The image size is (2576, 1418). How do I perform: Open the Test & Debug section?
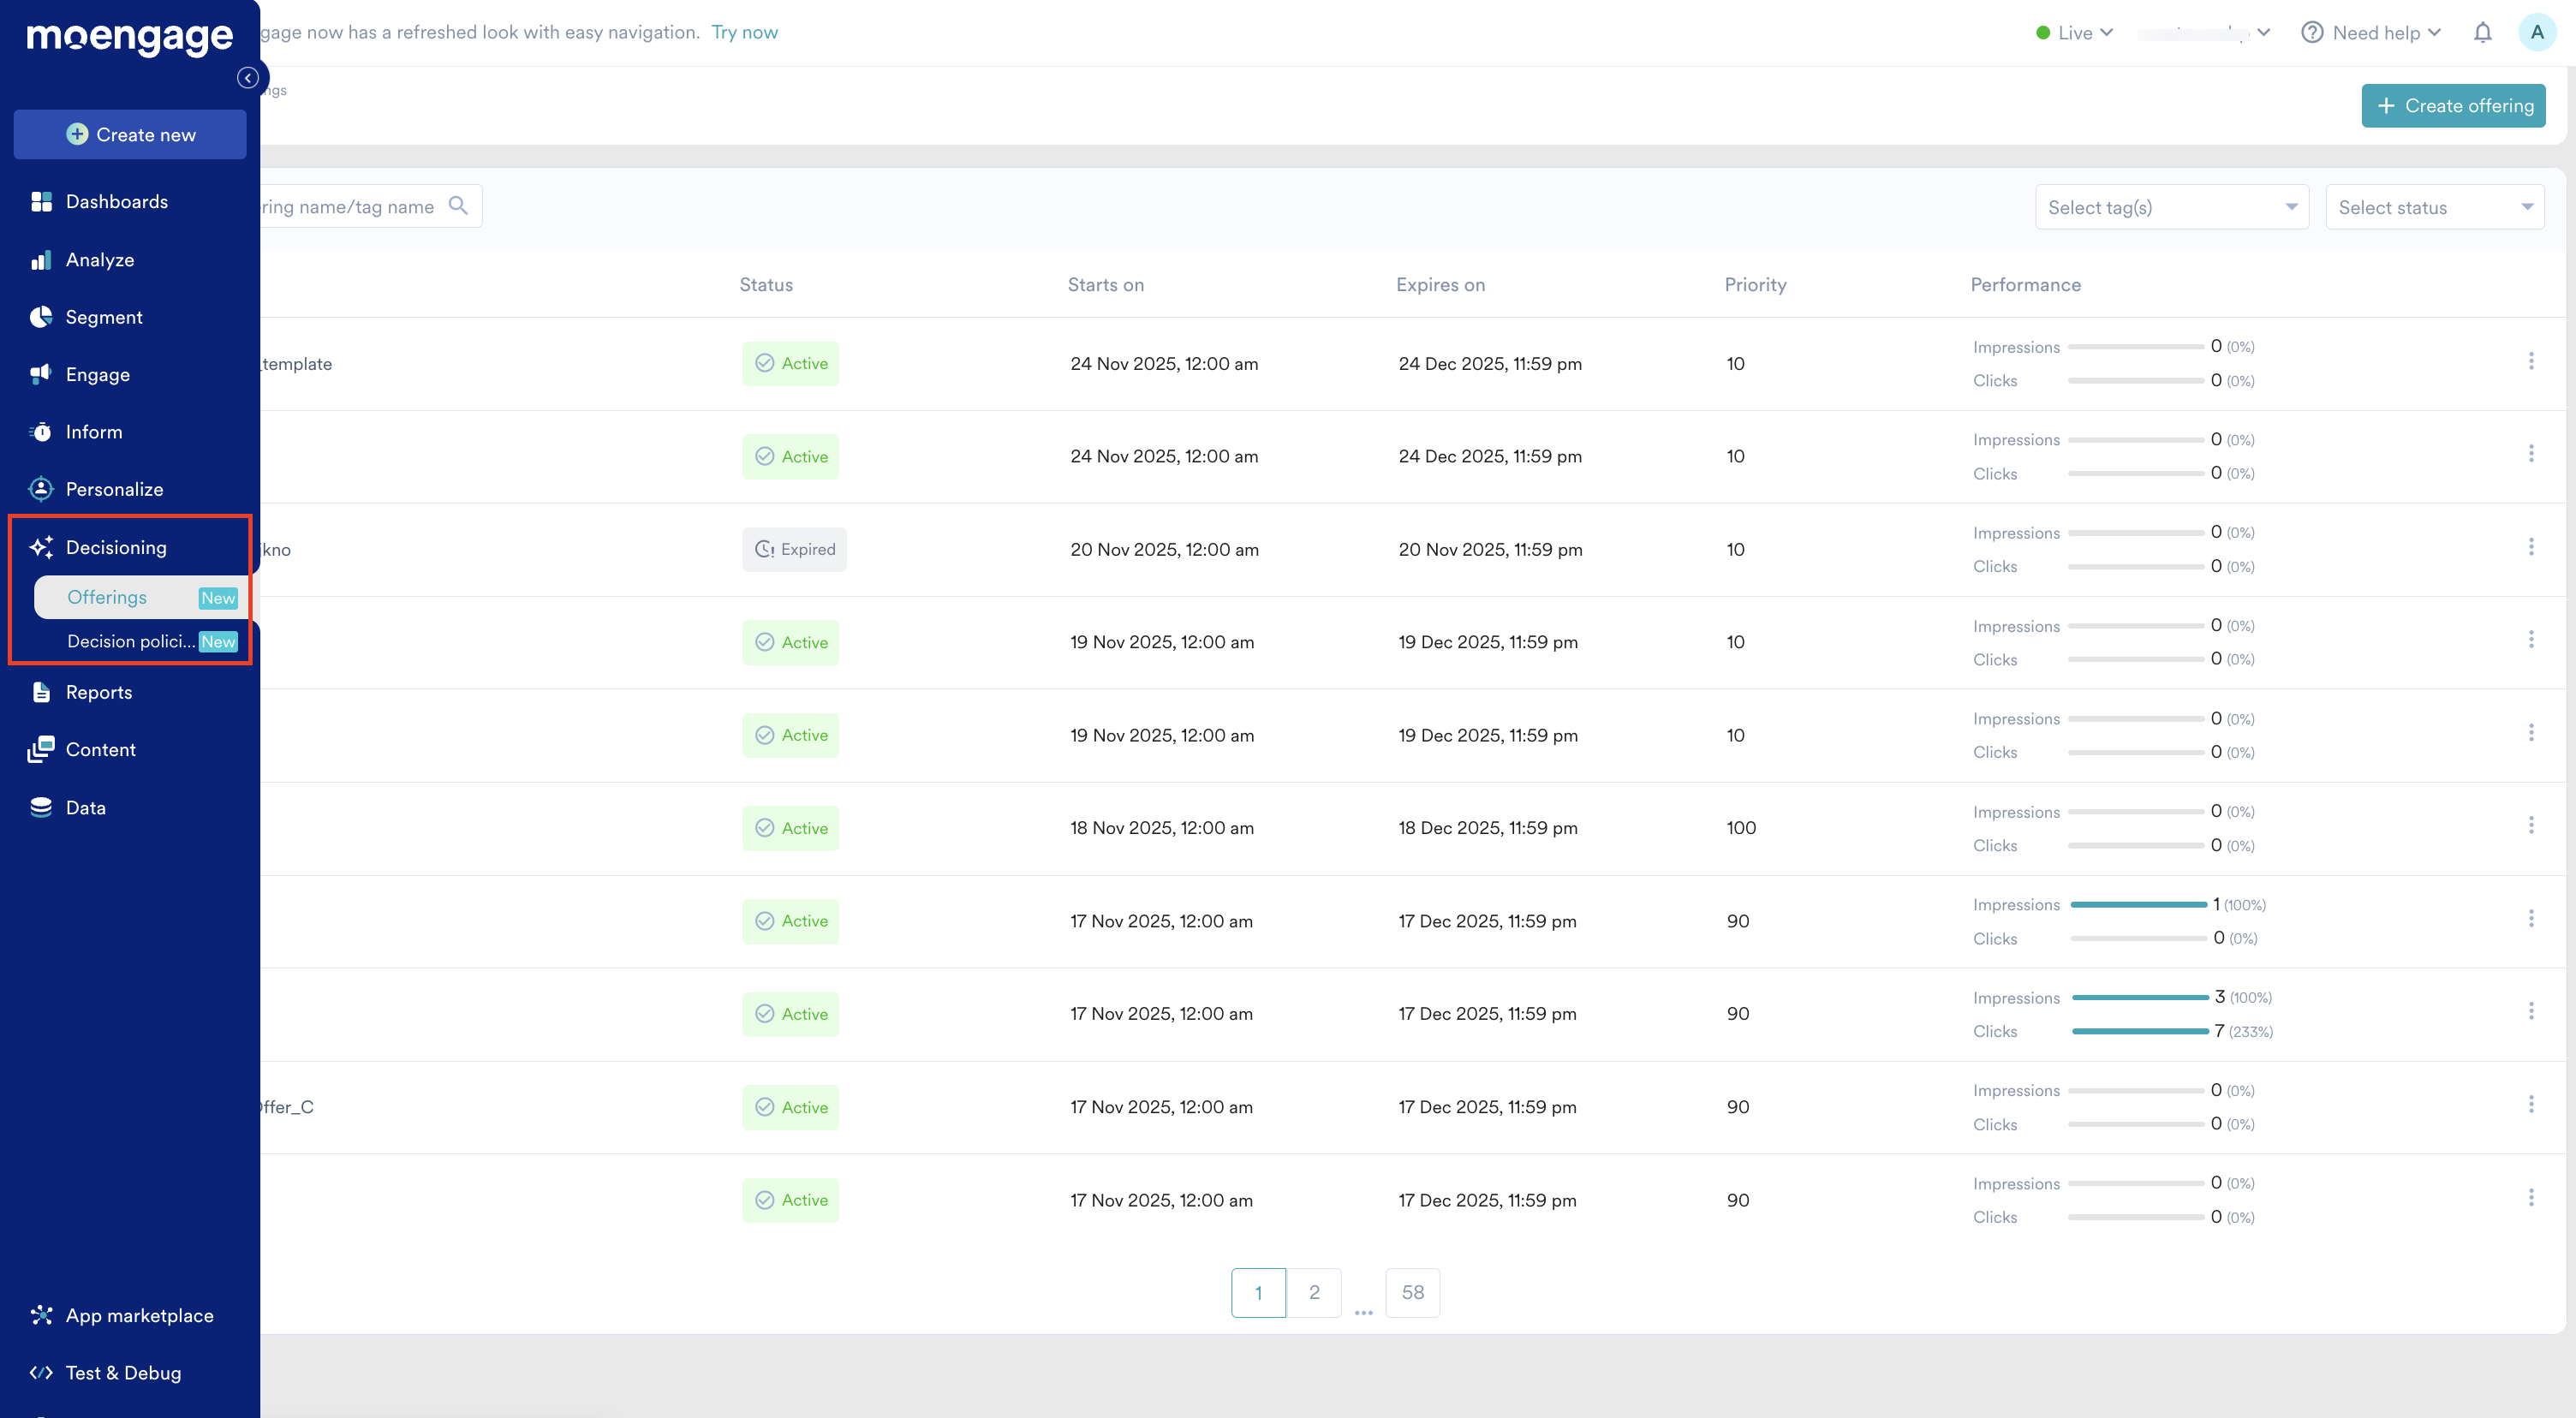123,1373
